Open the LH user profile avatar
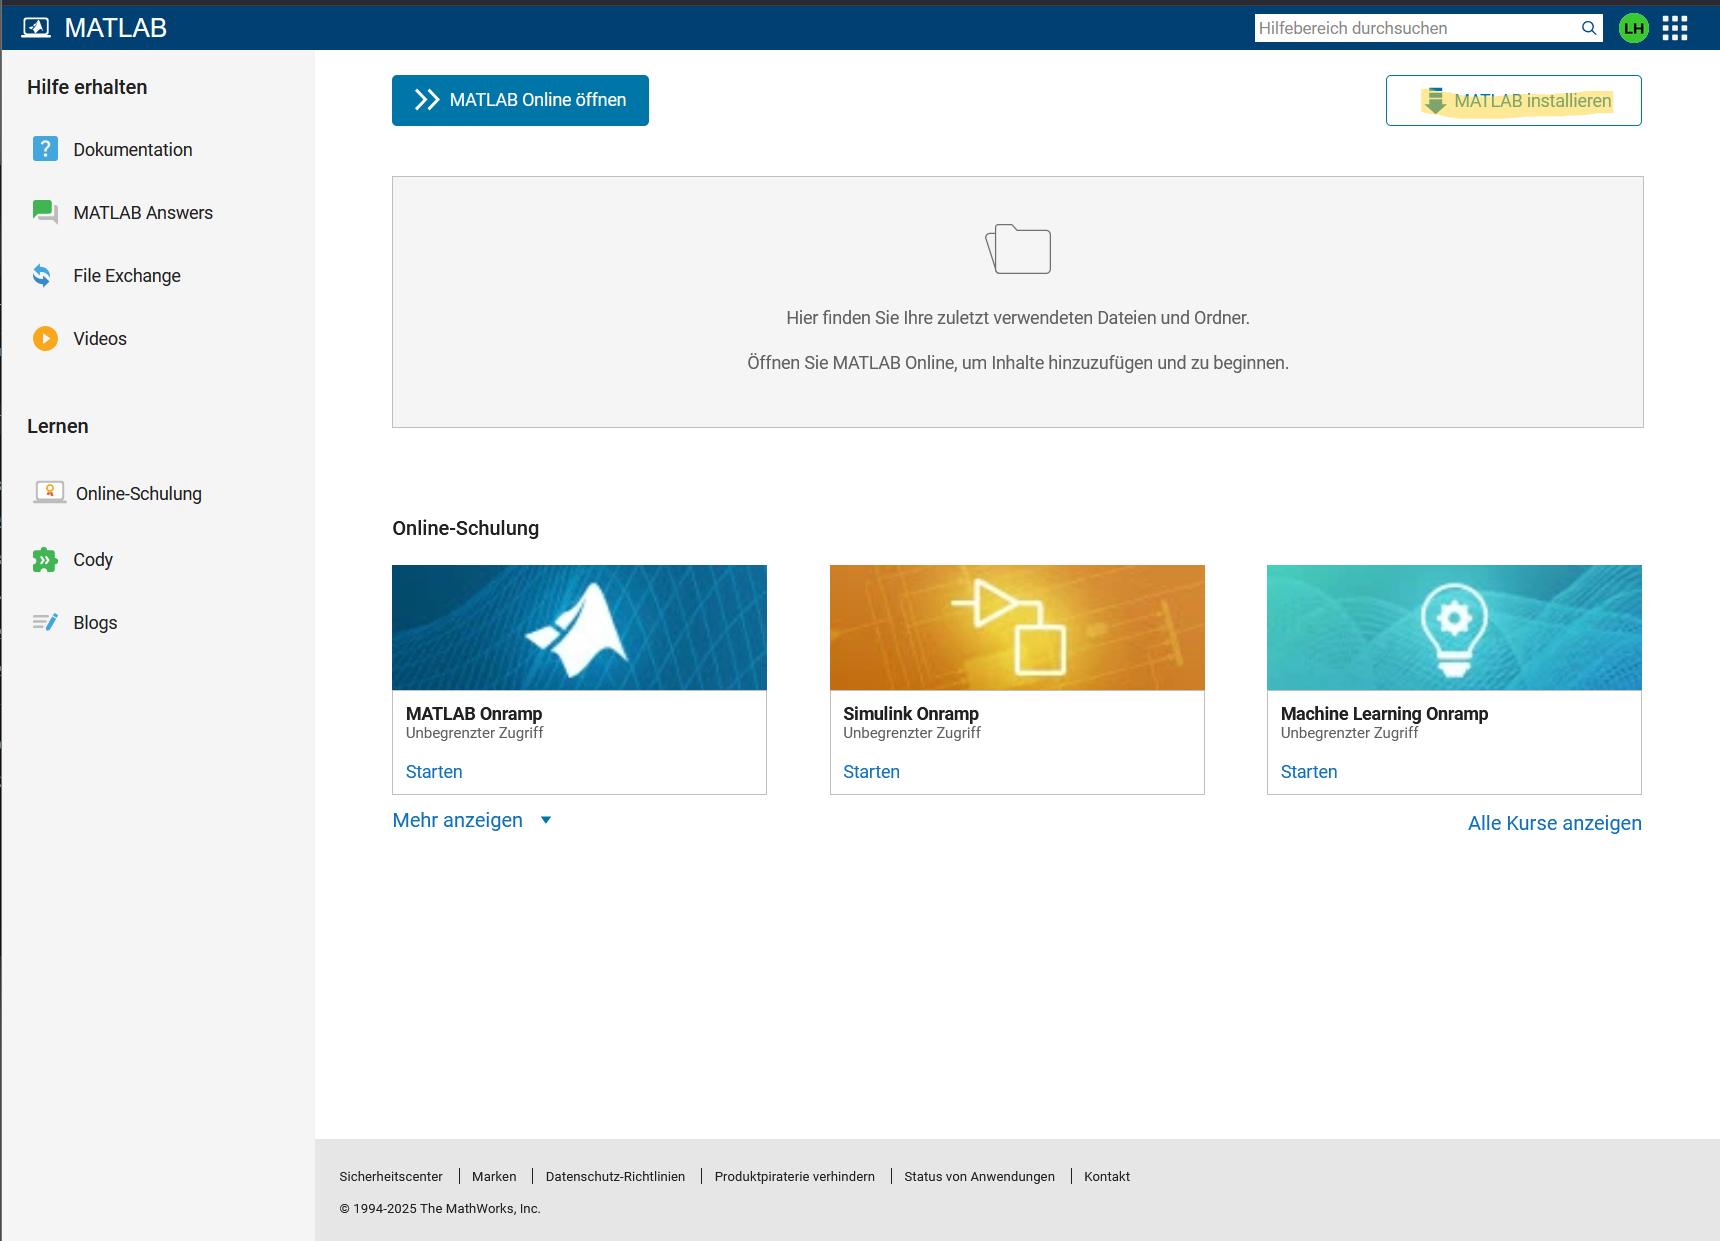 point(1633,28)
